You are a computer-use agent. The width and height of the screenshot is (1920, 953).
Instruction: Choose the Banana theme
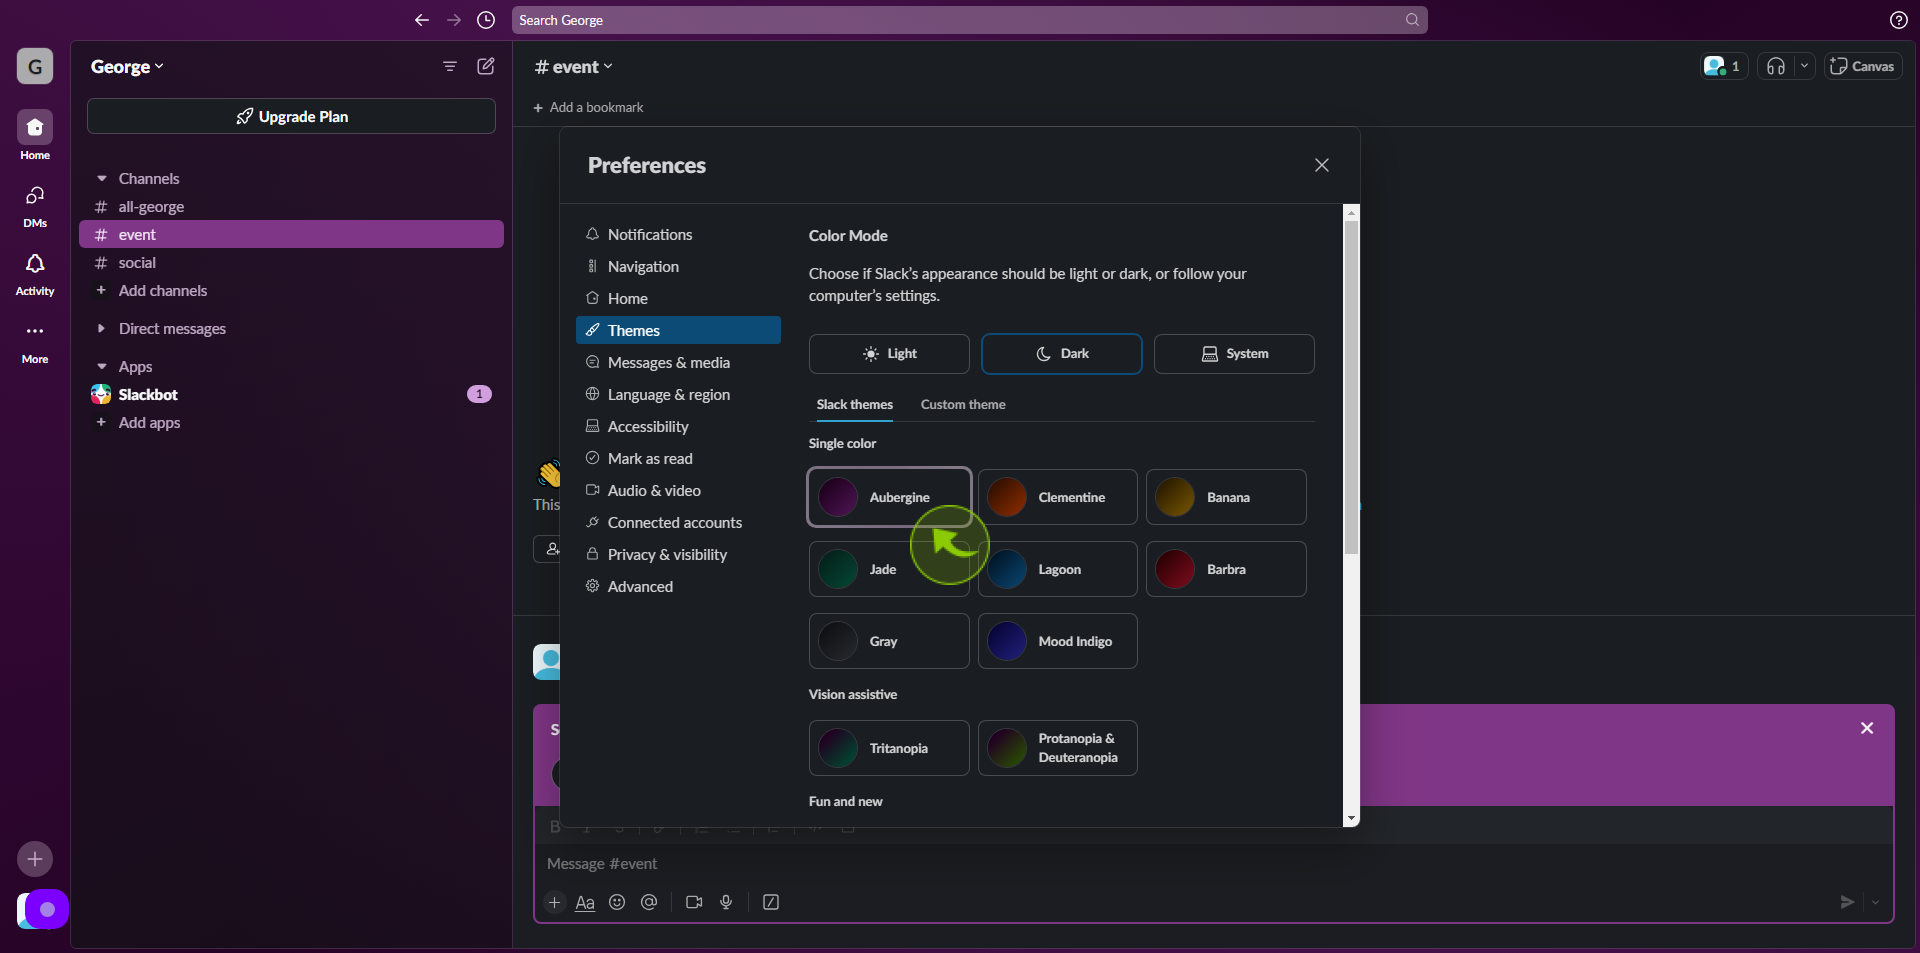tap(1226, 497)
